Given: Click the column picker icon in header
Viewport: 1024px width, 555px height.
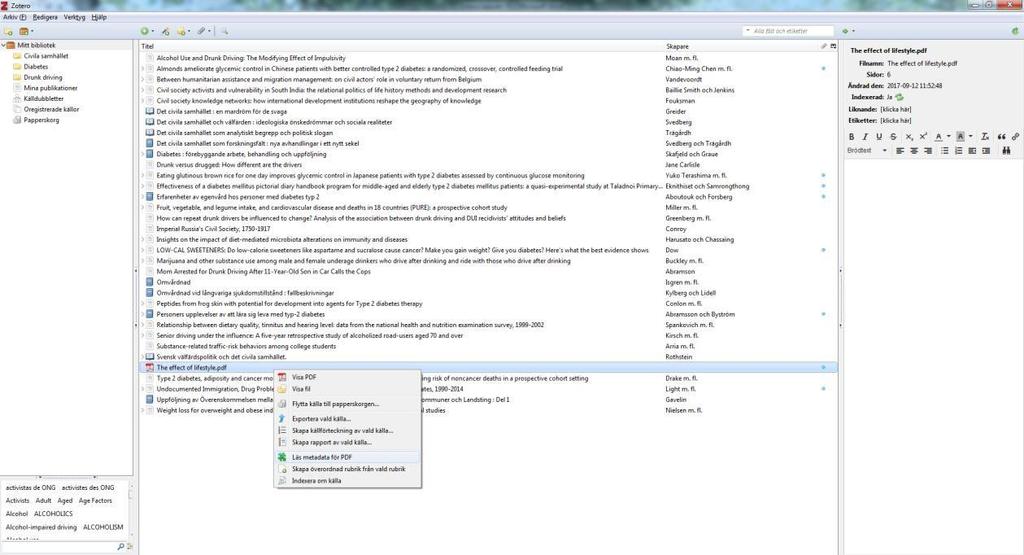Looking at the screenshot, I should point(833,46).
